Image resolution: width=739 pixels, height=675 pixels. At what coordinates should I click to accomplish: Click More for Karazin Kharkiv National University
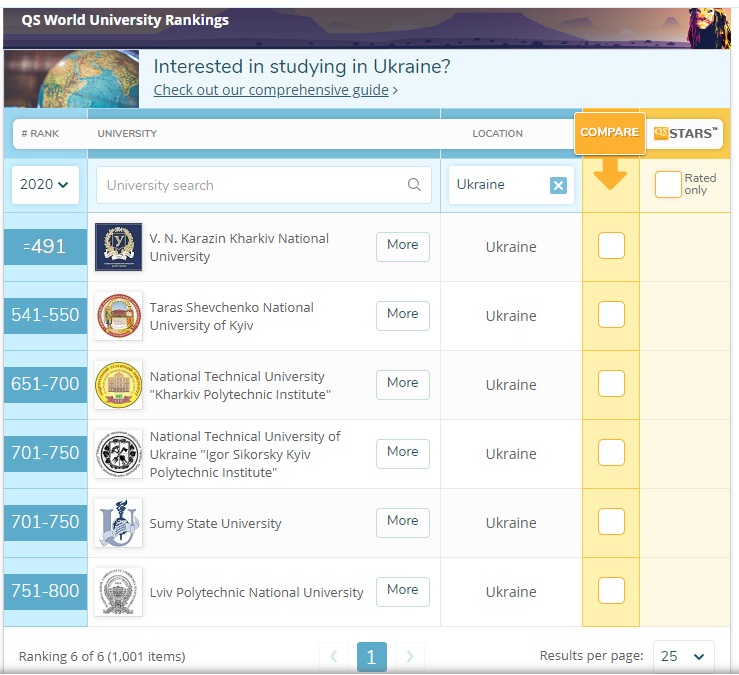coord(402,247)
